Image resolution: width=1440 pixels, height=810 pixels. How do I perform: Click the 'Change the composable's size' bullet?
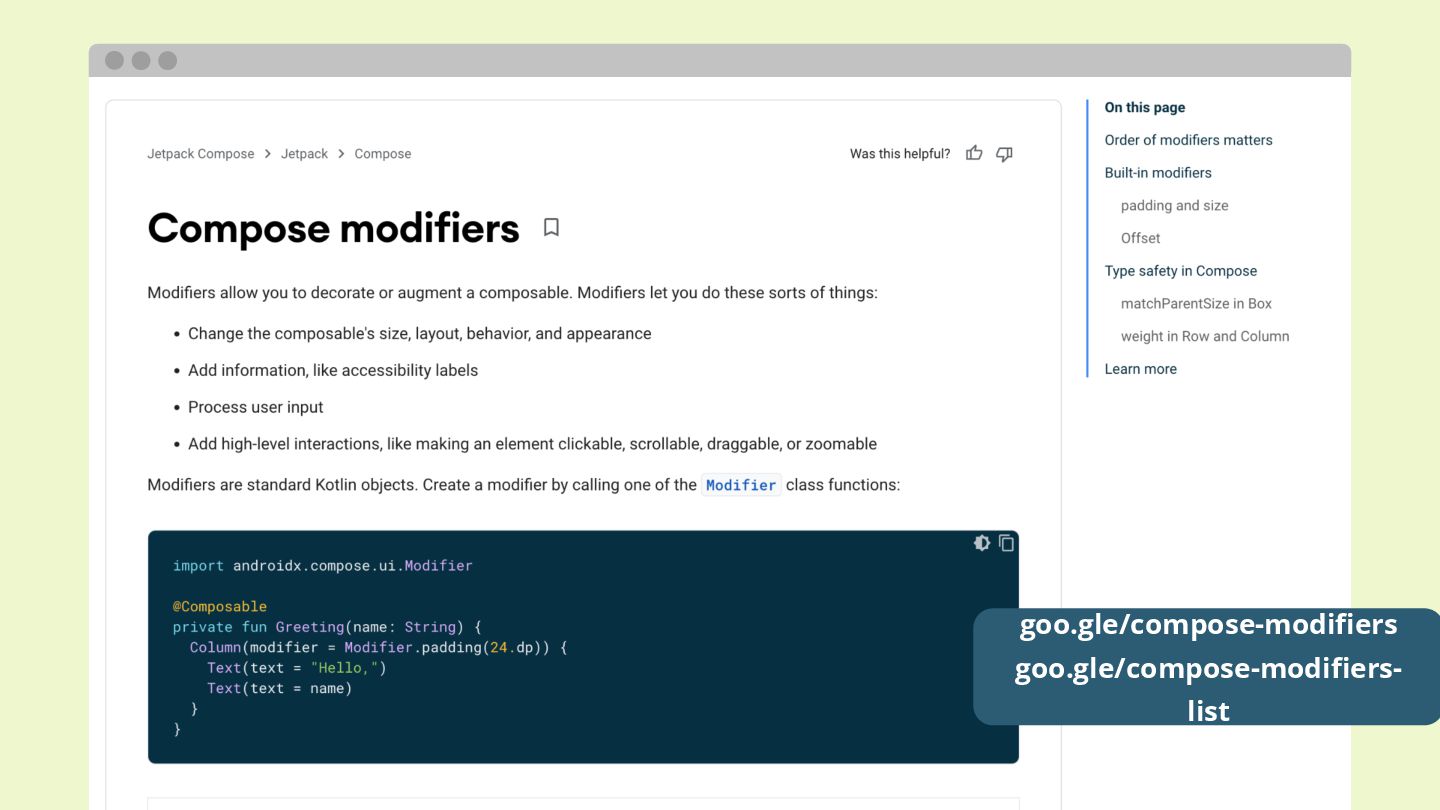[x=420, y=334]
